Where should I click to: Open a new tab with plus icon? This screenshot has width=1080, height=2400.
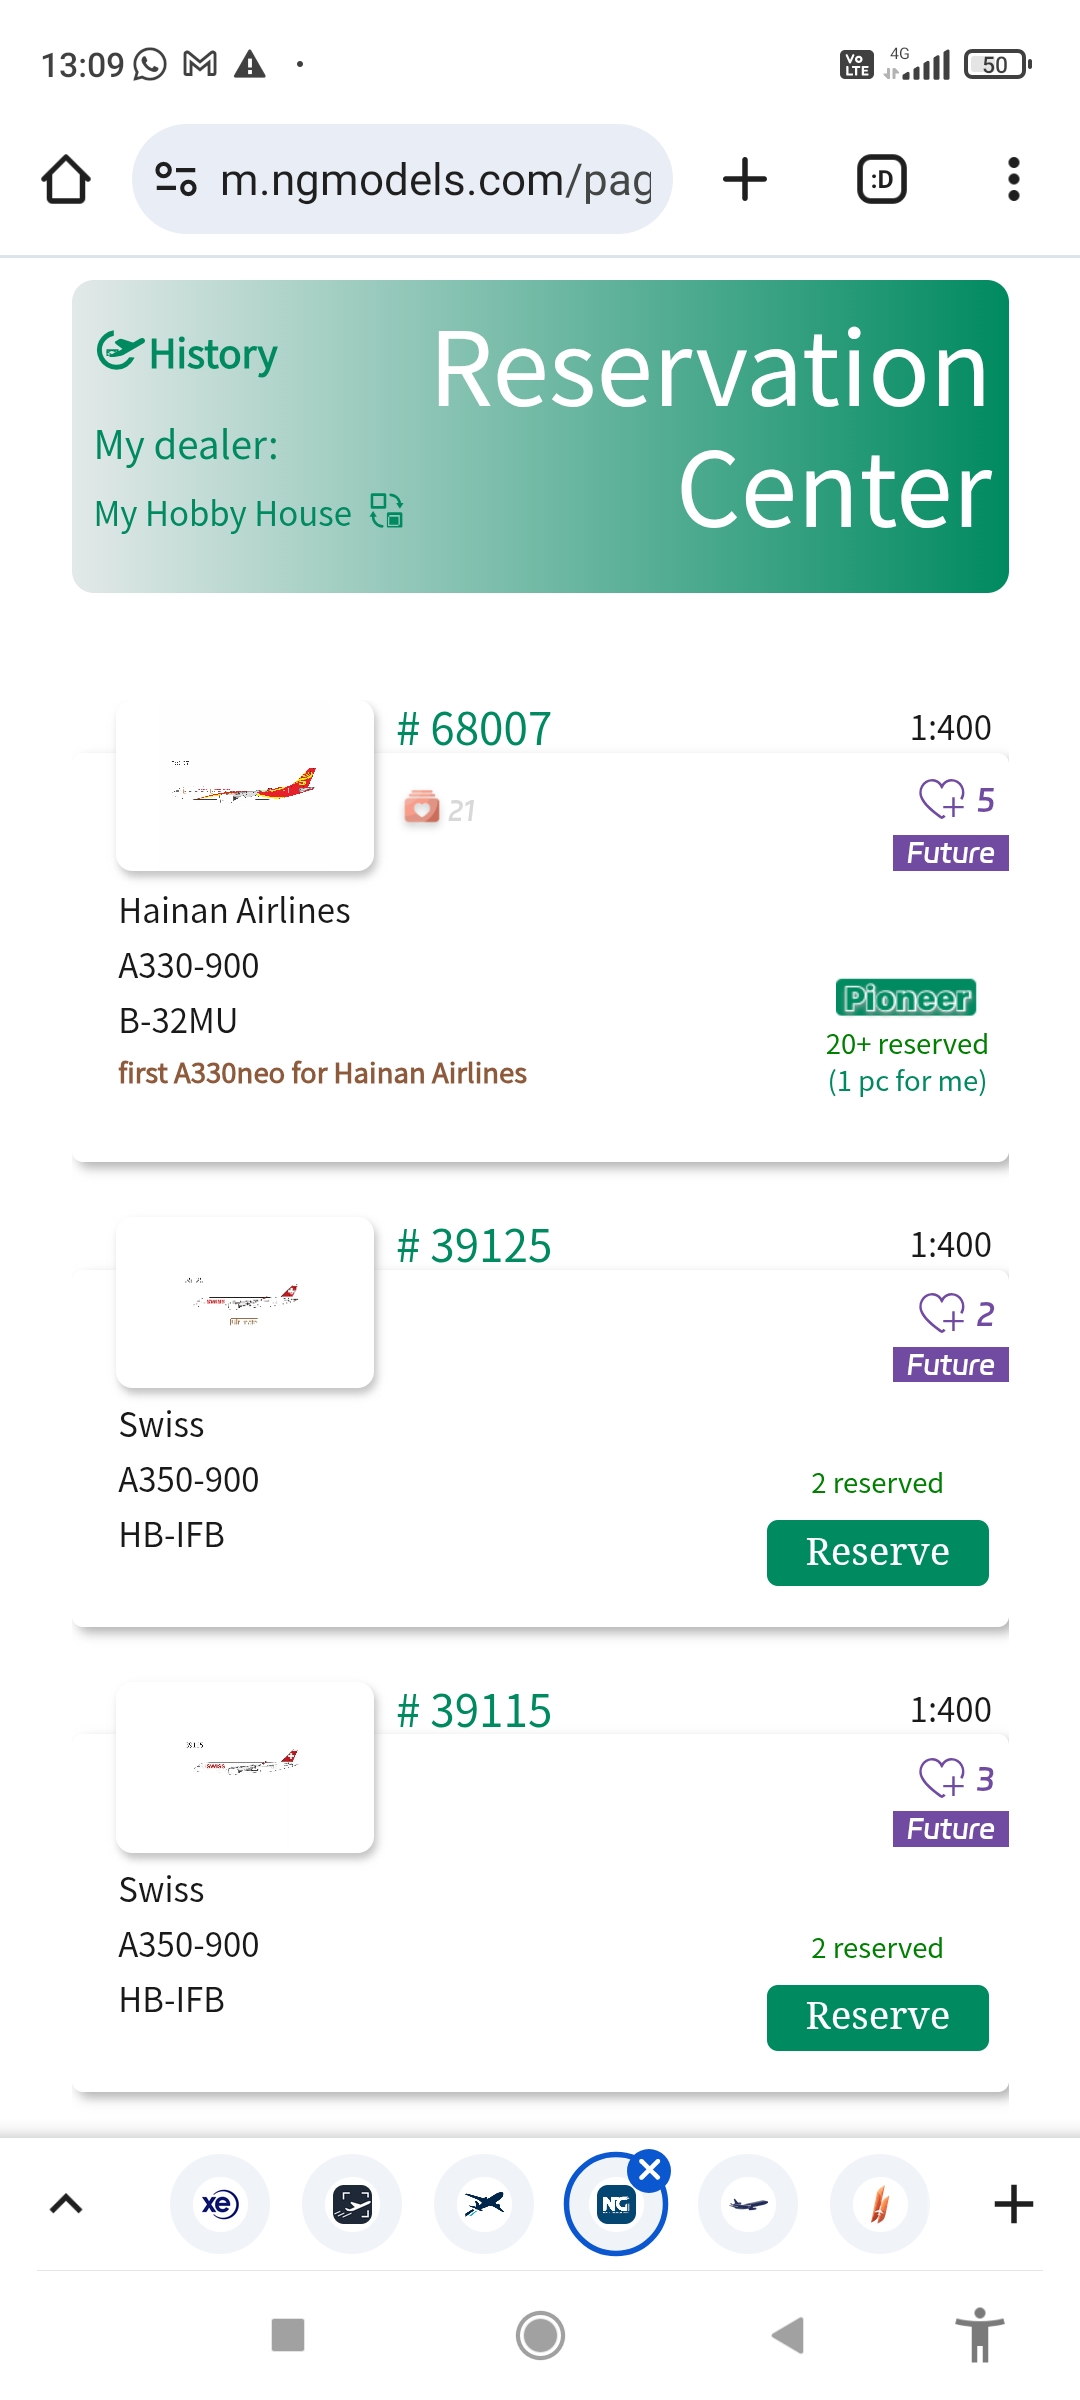745,180
